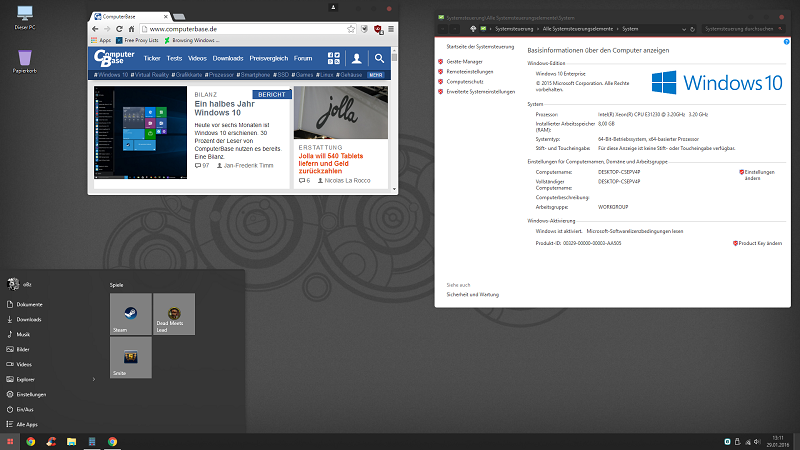Click the social media icons on ComputerBase
Image resolution: width=800 pixels, height=450 pixels.
click(334, 58)
